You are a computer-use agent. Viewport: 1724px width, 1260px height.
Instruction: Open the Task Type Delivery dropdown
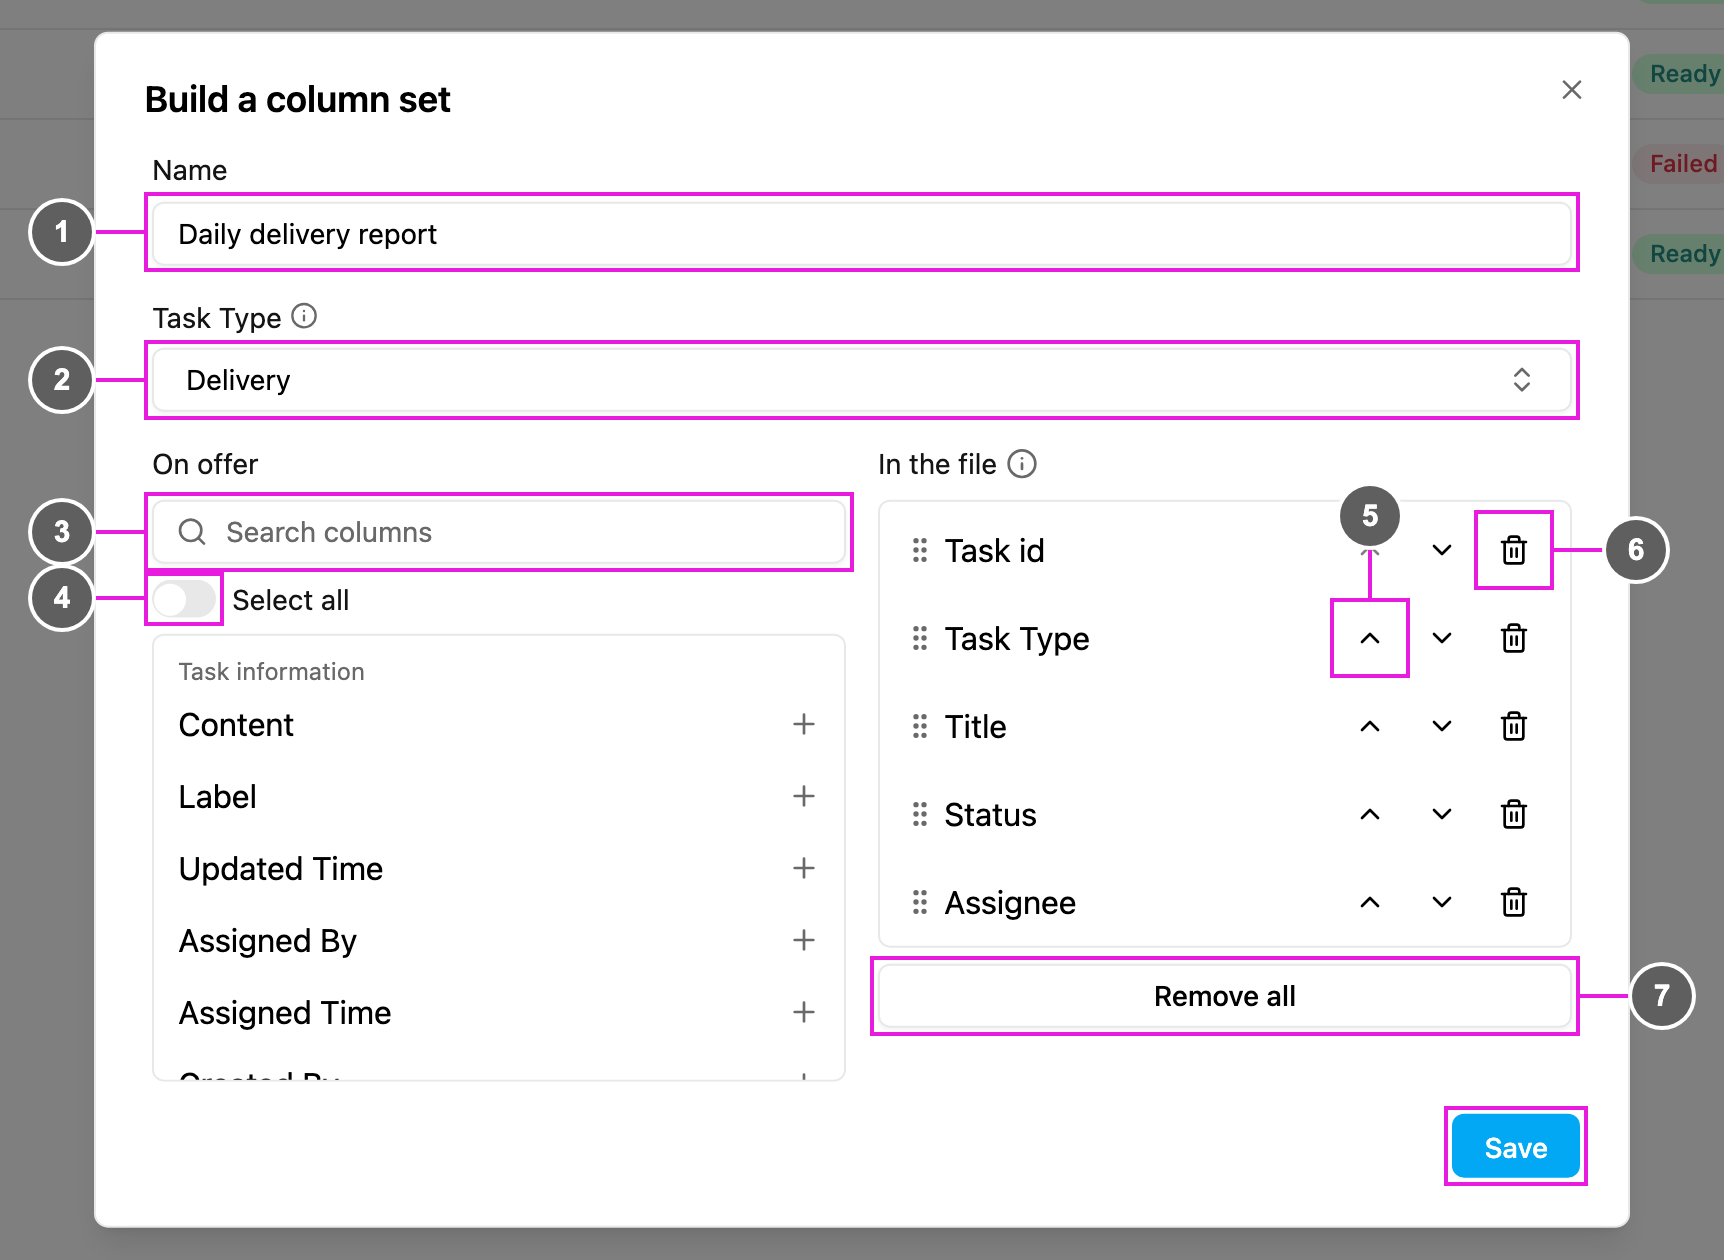[862, 380]
